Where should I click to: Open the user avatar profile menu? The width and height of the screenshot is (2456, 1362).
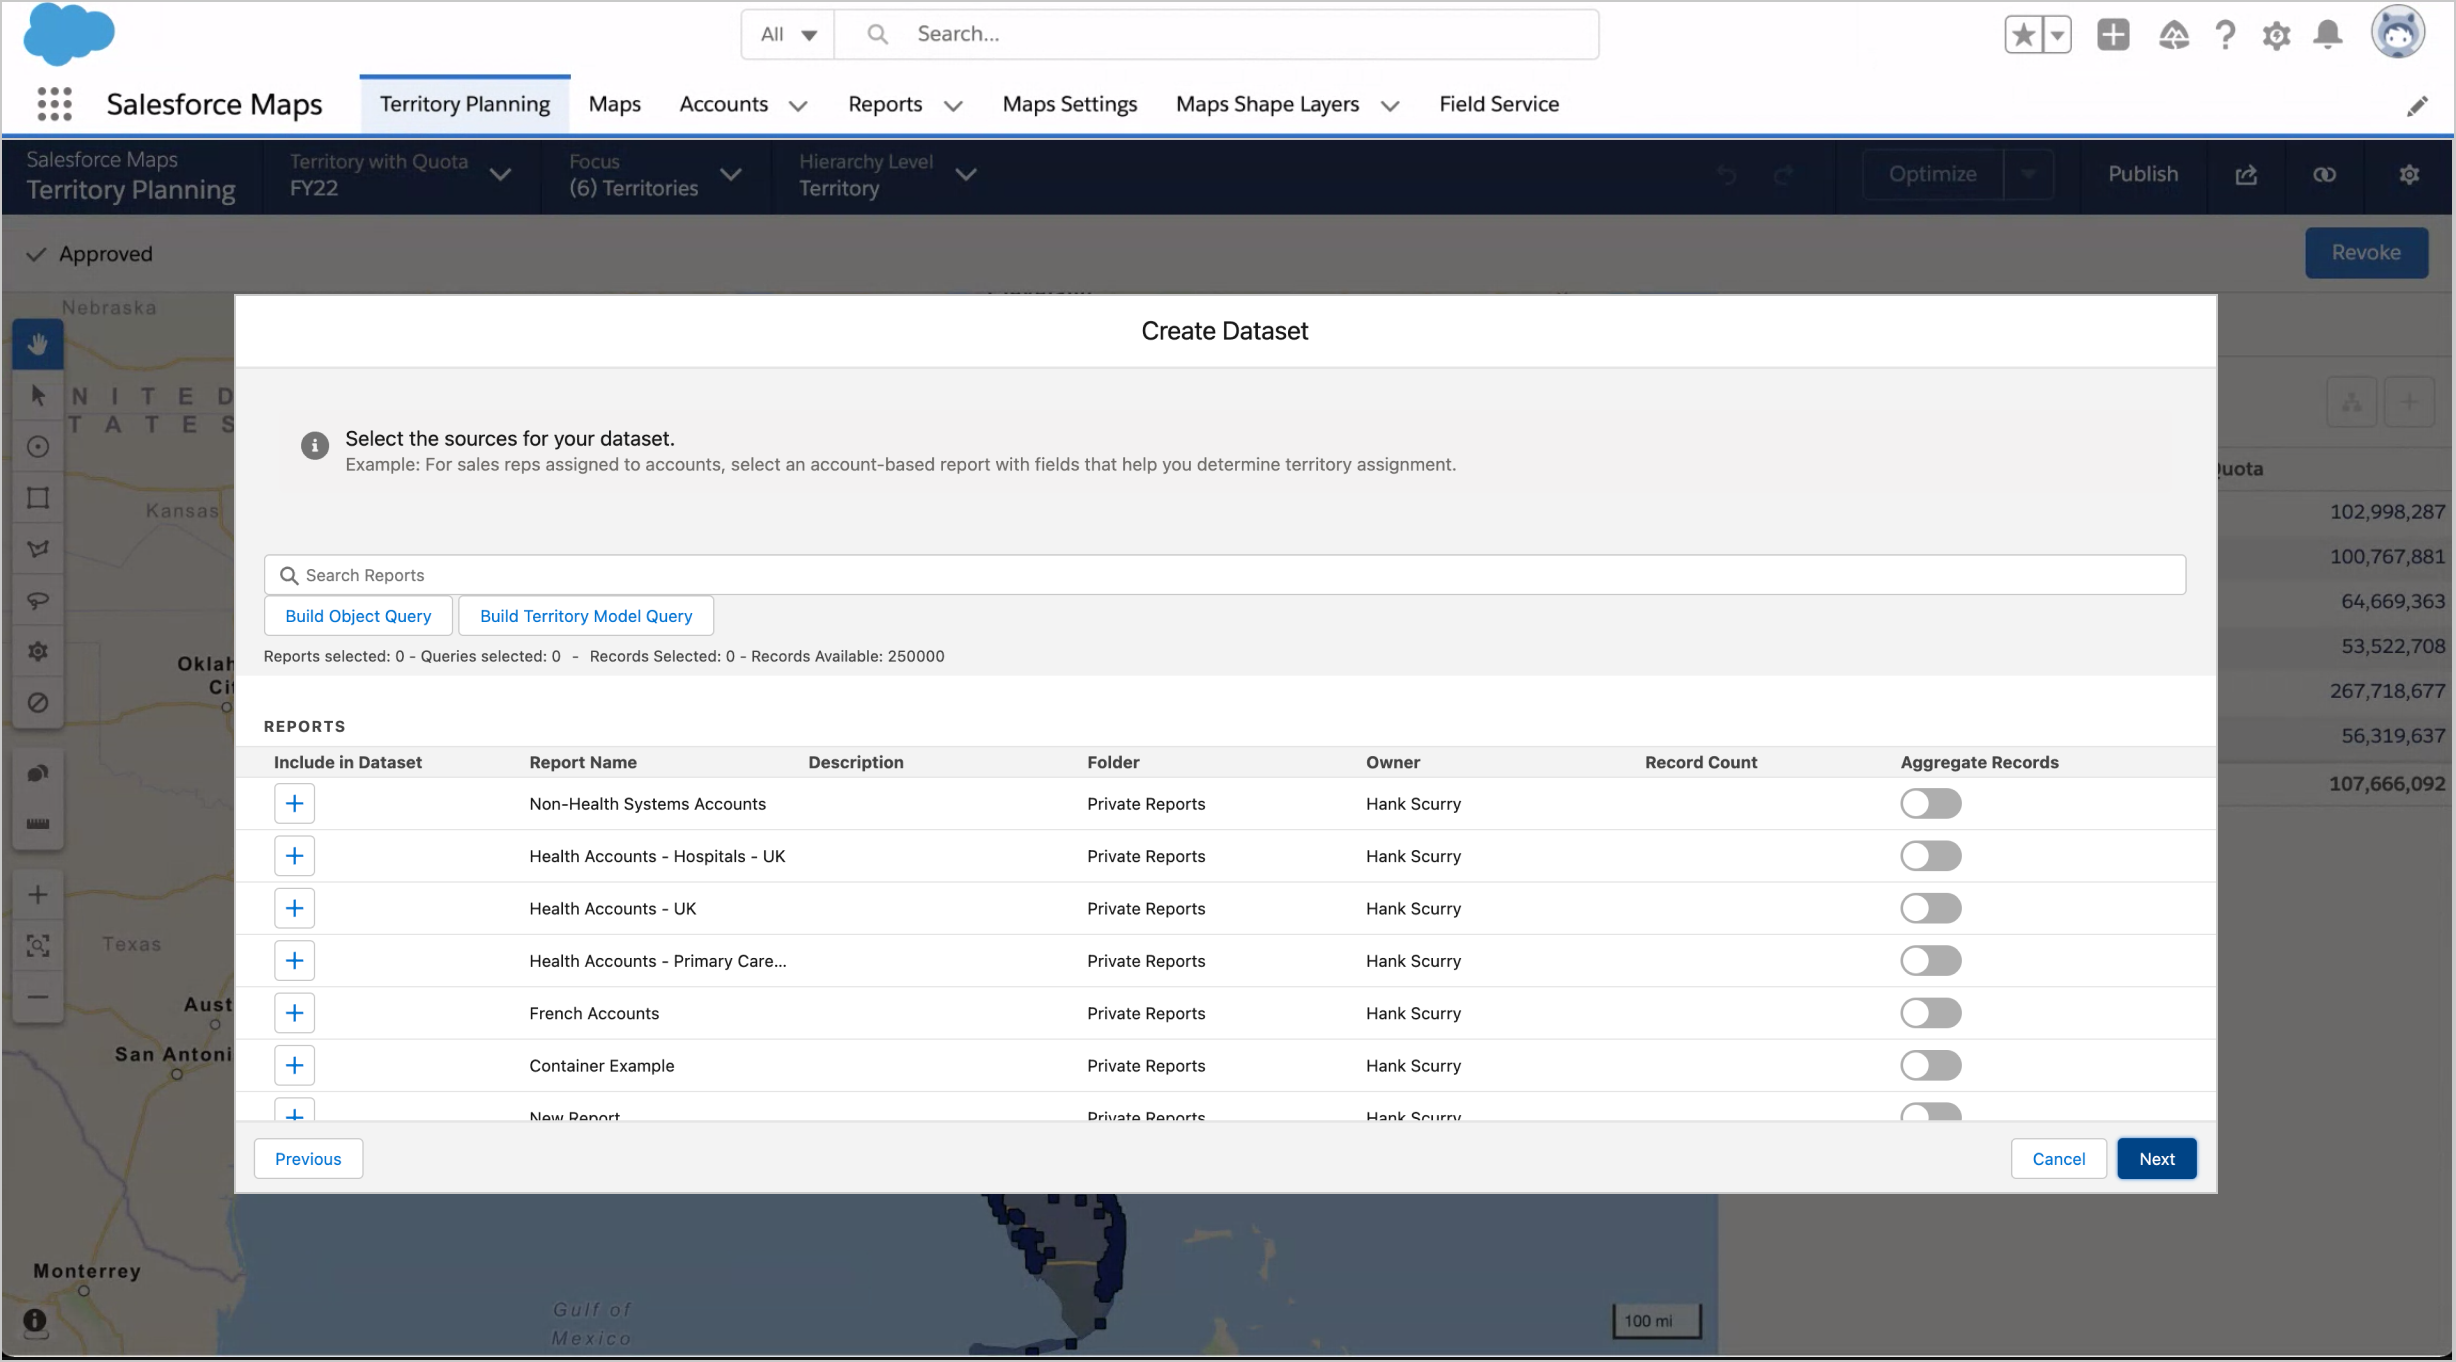point(2398,33)
